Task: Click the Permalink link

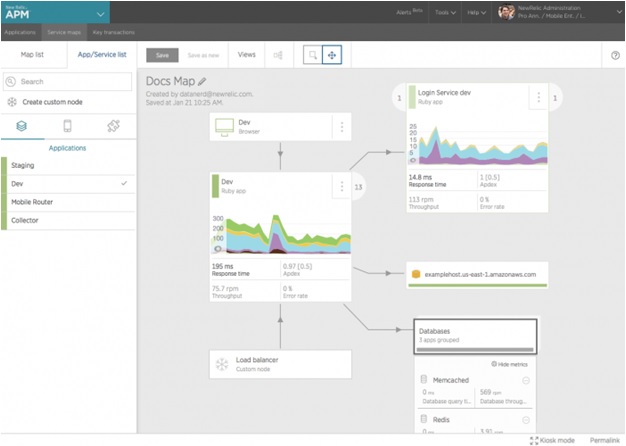Action: [x=605, y=440]
